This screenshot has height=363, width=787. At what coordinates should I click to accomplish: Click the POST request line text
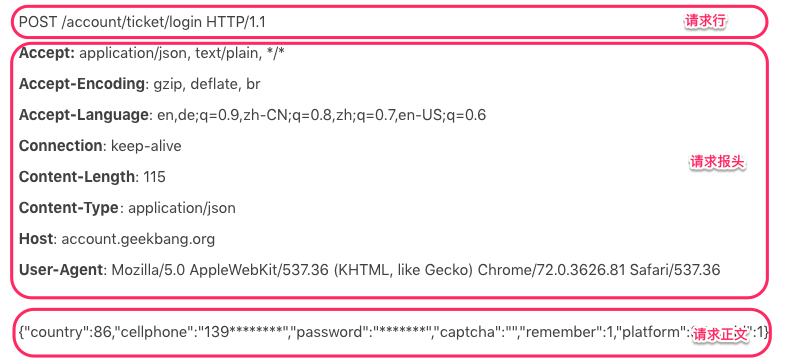(142, 22)
